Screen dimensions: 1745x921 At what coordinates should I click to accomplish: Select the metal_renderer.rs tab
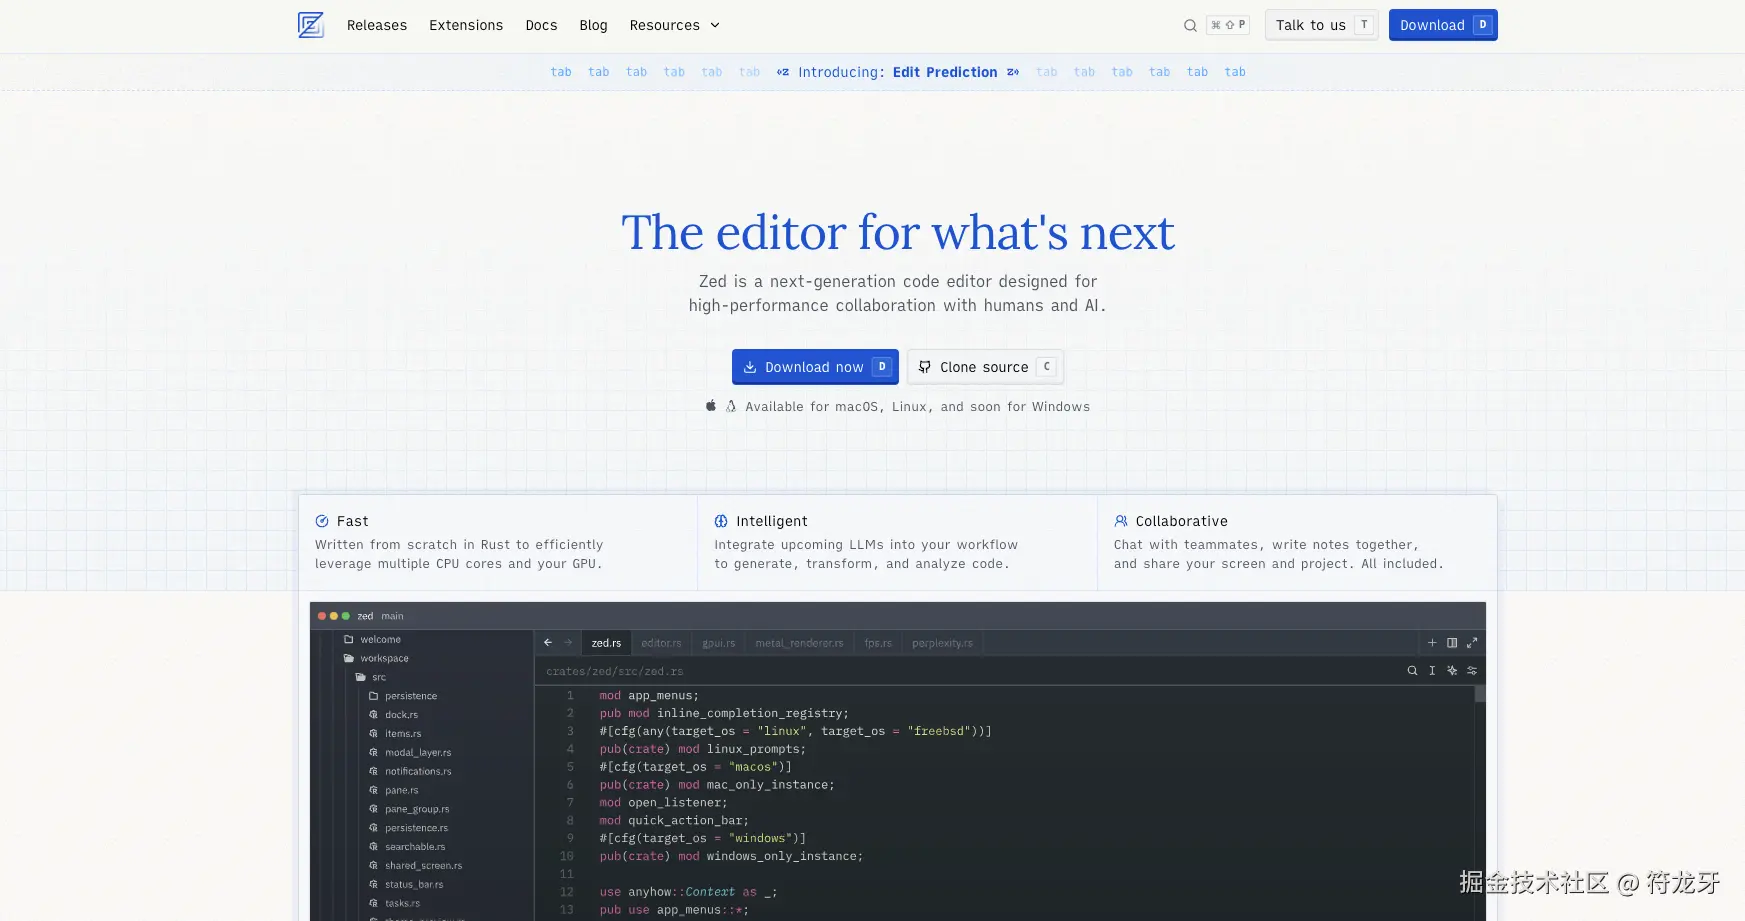[x=799, y=643]
